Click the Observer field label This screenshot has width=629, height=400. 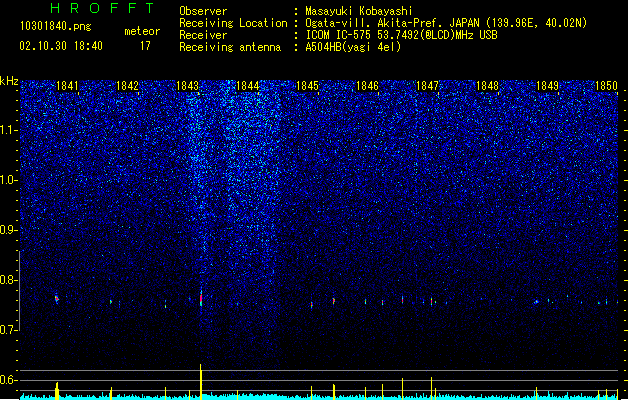(203, 11)
